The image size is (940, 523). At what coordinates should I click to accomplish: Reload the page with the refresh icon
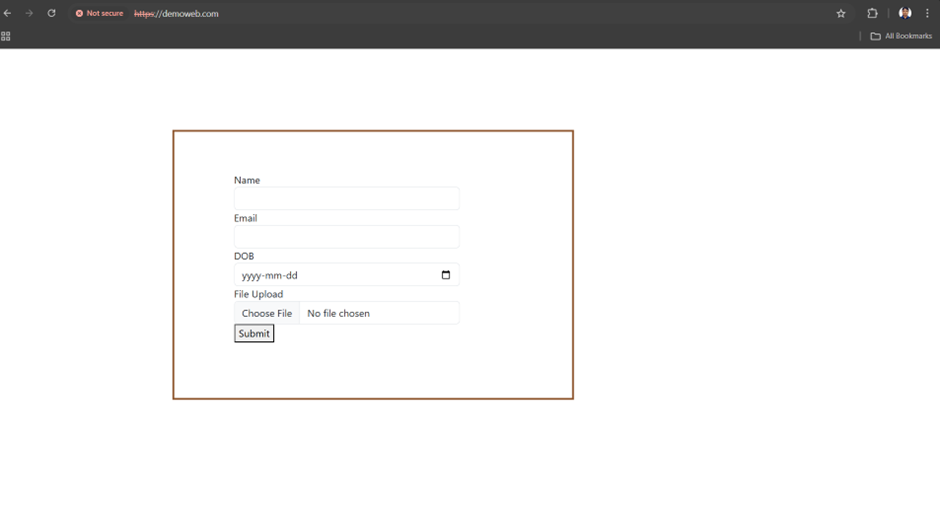(x=52, y=13)
